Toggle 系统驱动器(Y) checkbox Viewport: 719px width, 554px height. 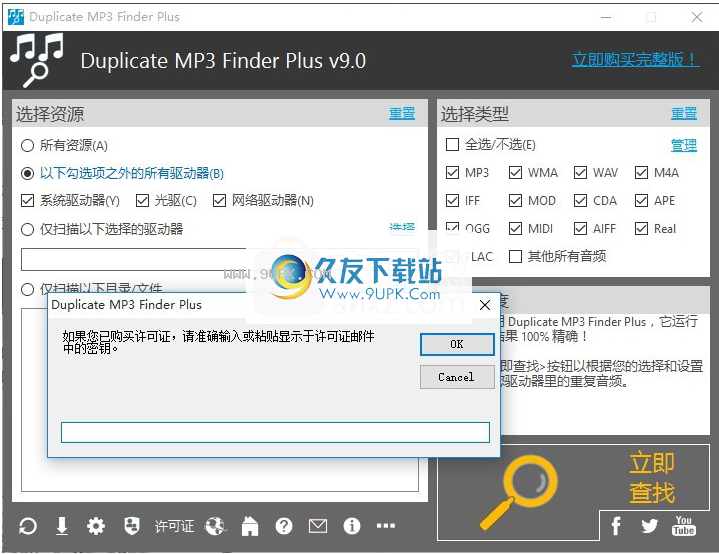pyautogui.click(x=28, y=201)
